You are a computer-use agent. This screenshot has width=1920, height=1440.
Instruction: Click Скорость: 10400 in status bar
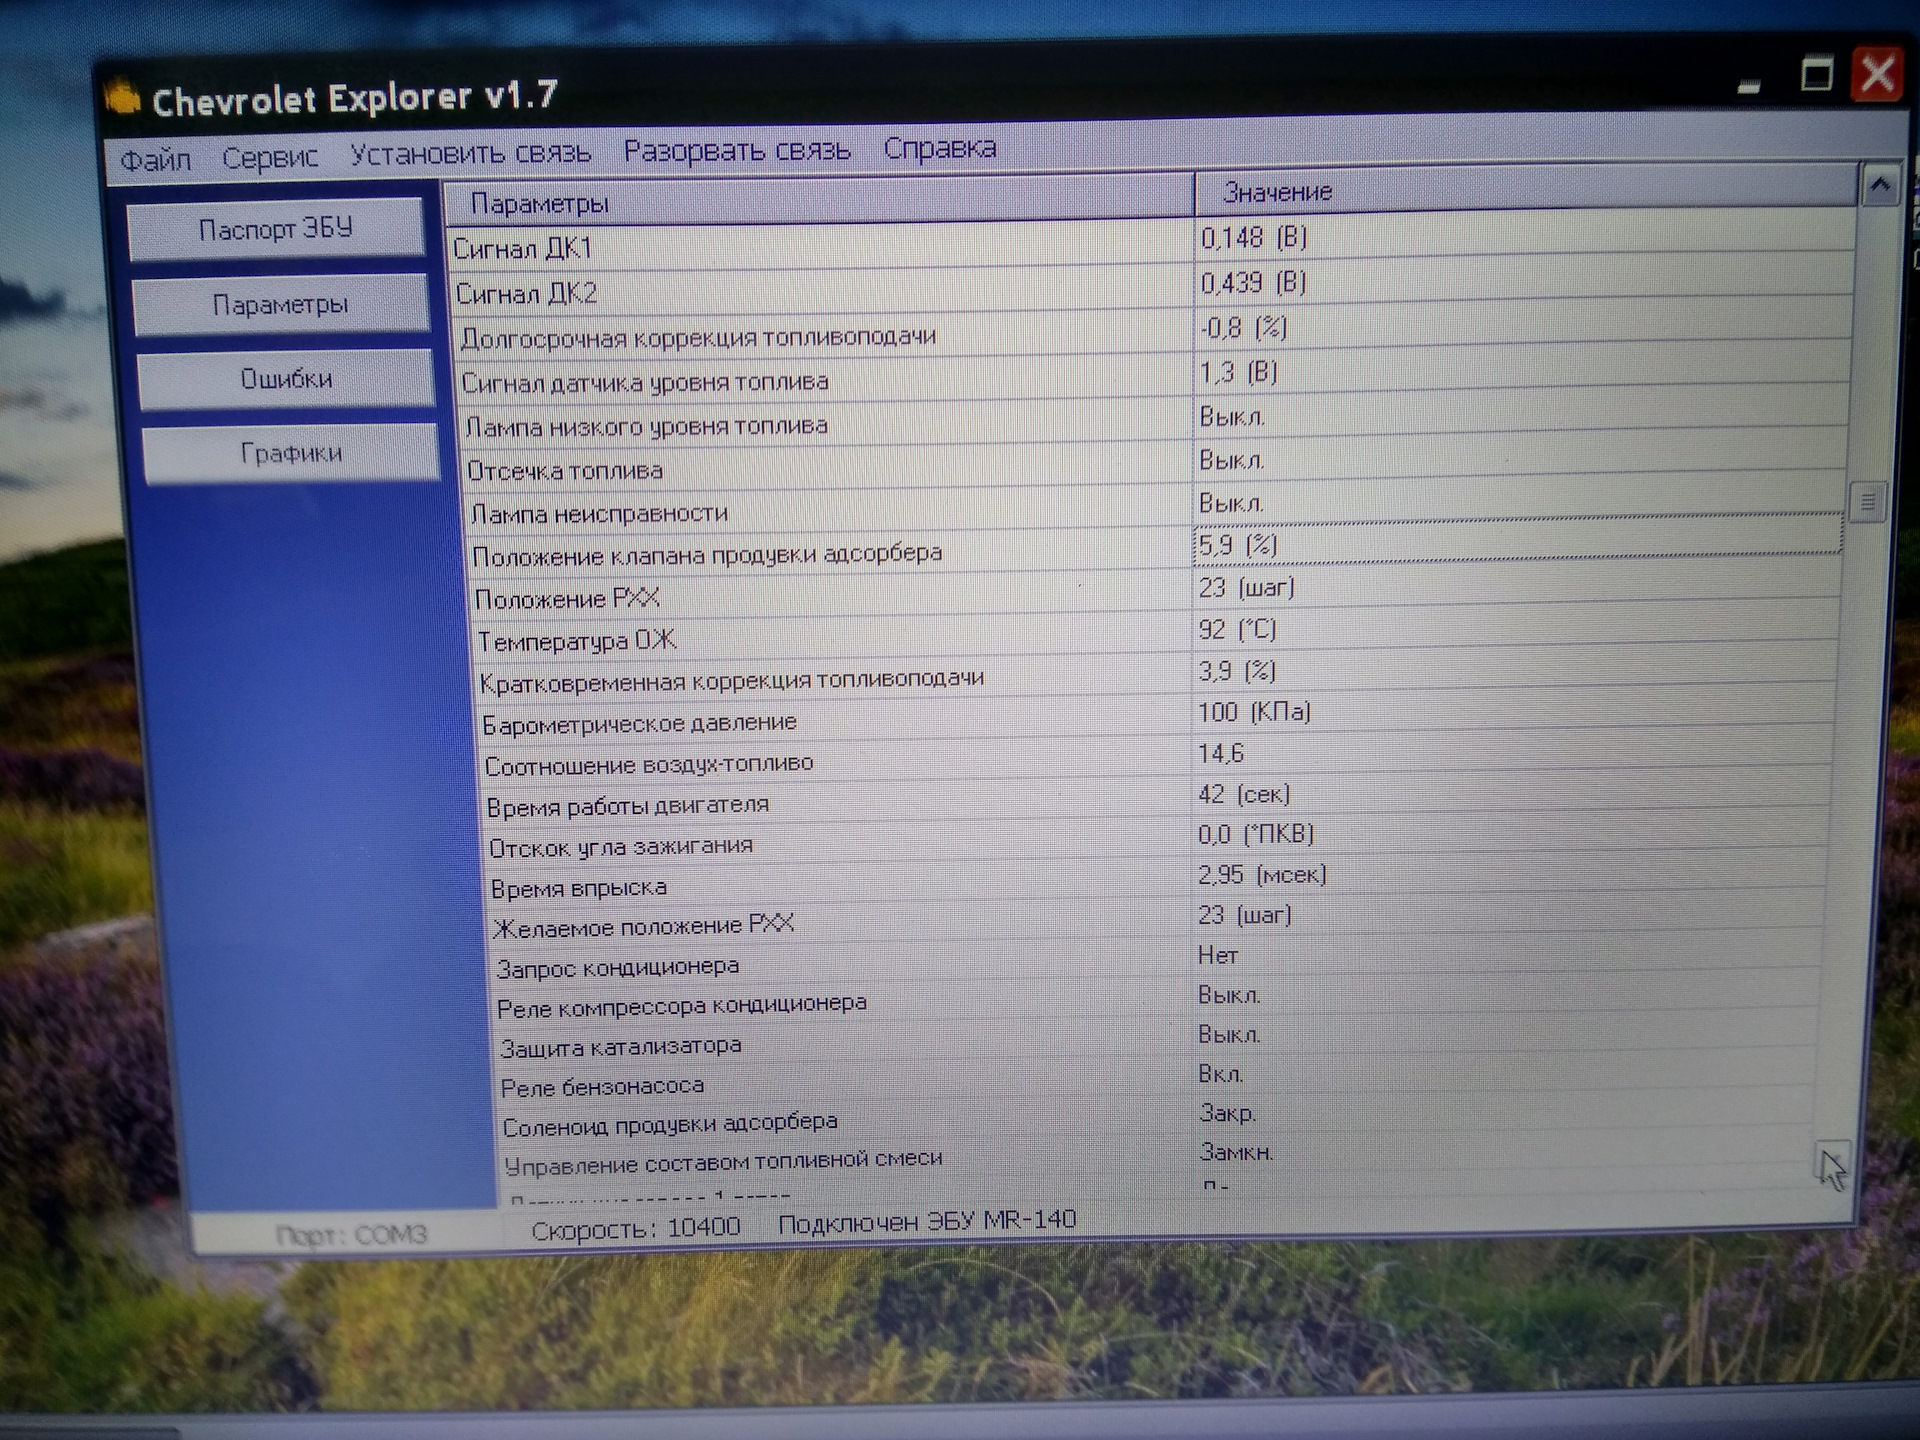(x=635, y=1229)
